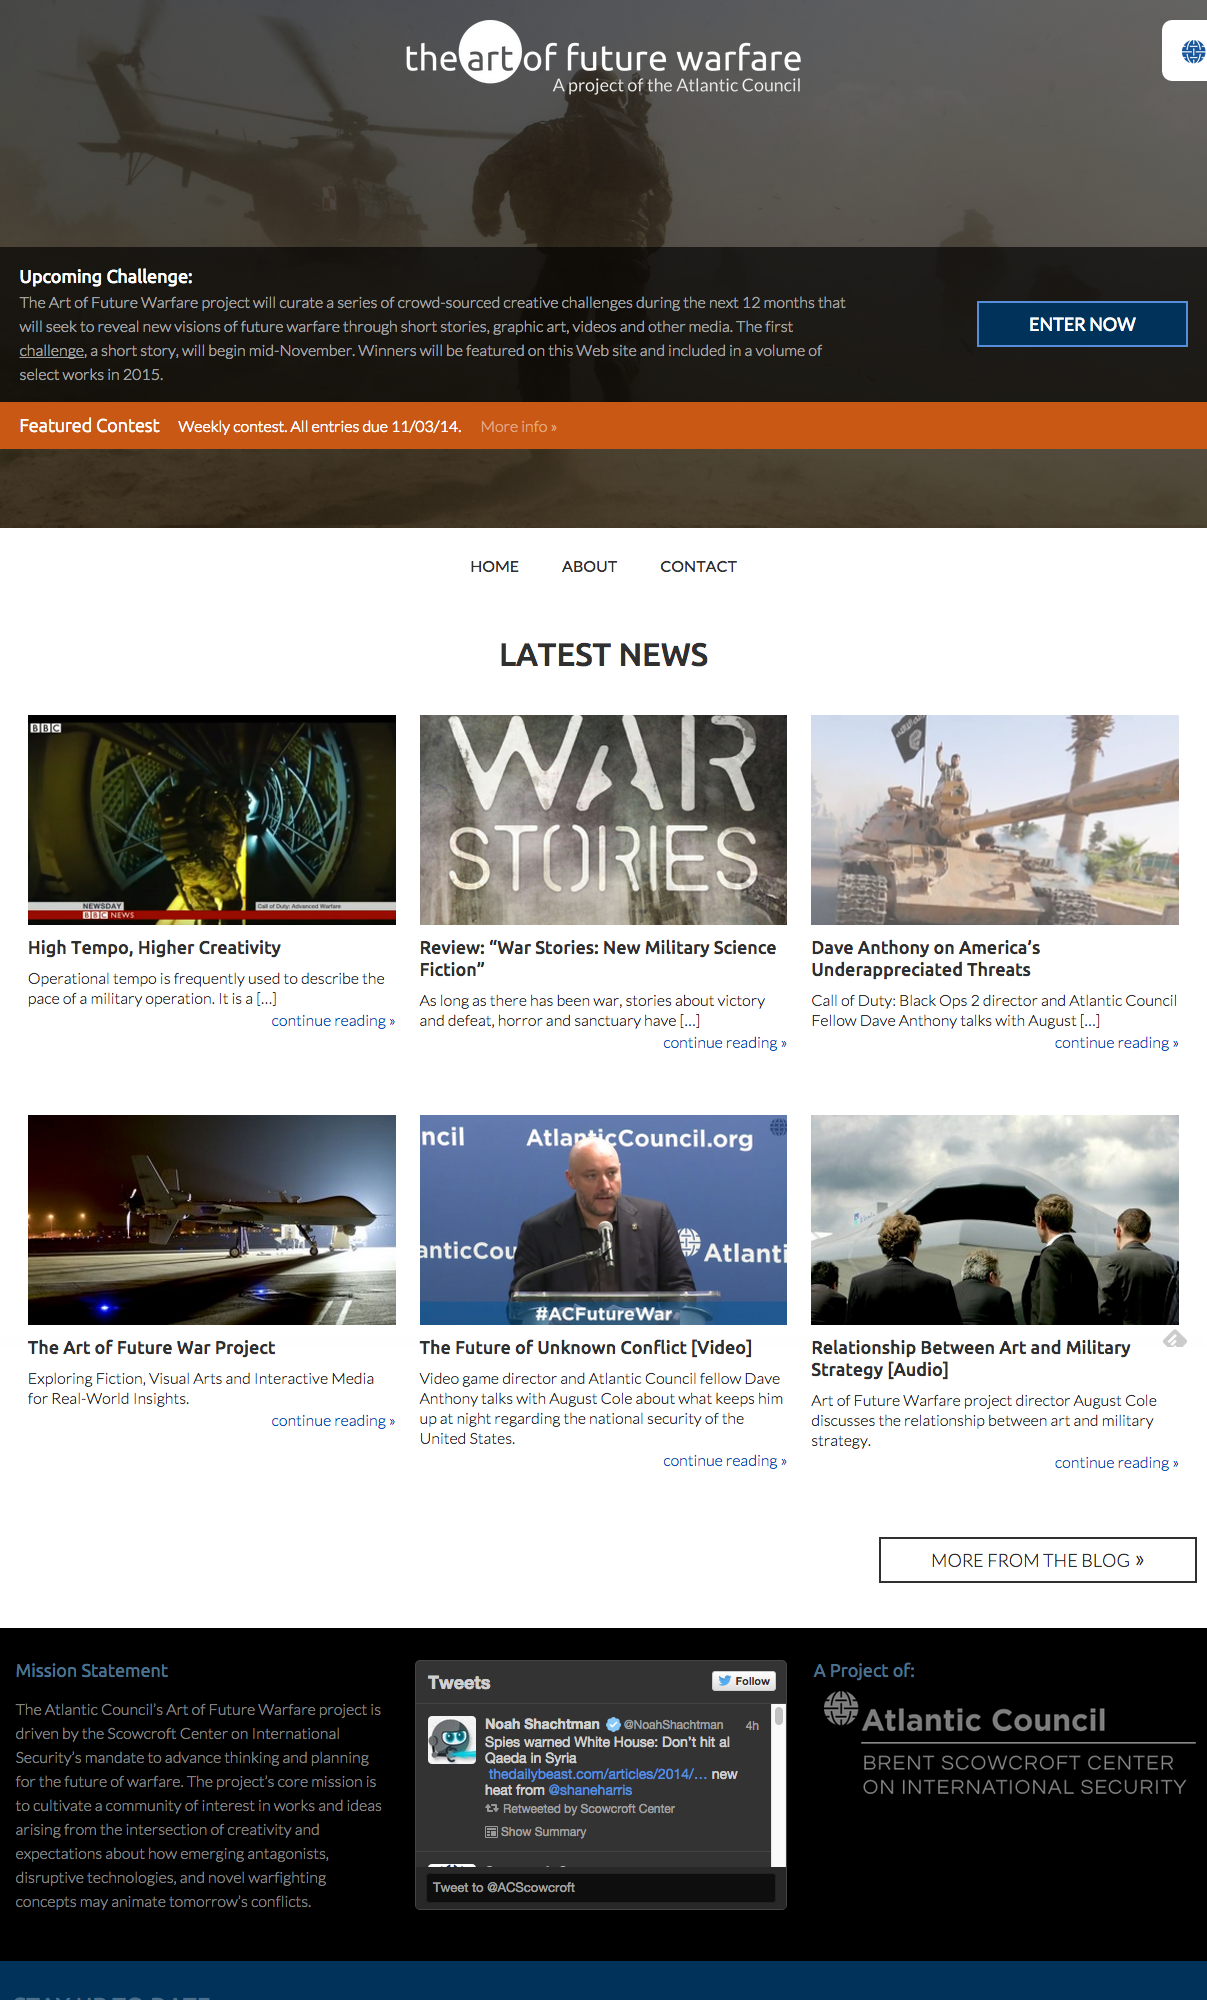Click Brent Scowcroft Center on International Security text
Screen dimensions: 1207x2000
(1024, 1775)
